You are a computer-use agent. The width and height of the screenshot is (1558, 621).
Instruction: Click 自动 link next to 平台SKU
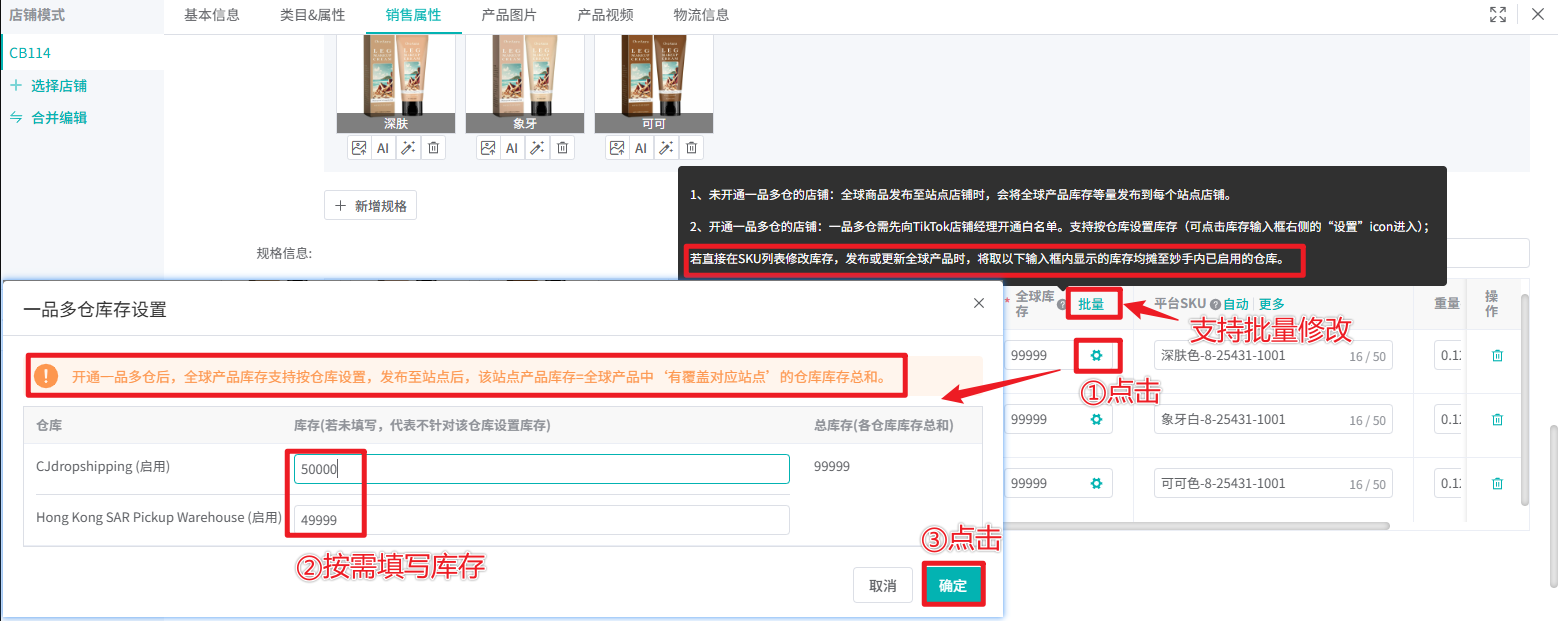[1236, 304]
